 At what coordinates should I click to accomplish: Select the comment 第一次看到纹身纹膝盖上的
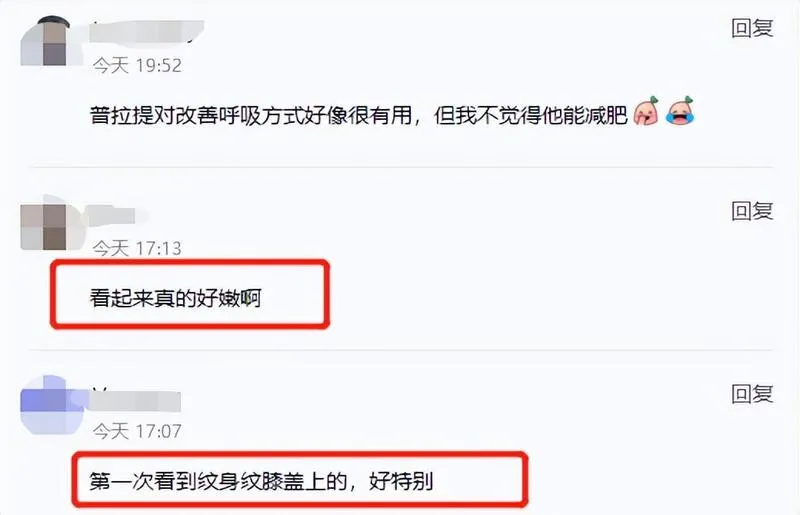[x=261, y=481]
